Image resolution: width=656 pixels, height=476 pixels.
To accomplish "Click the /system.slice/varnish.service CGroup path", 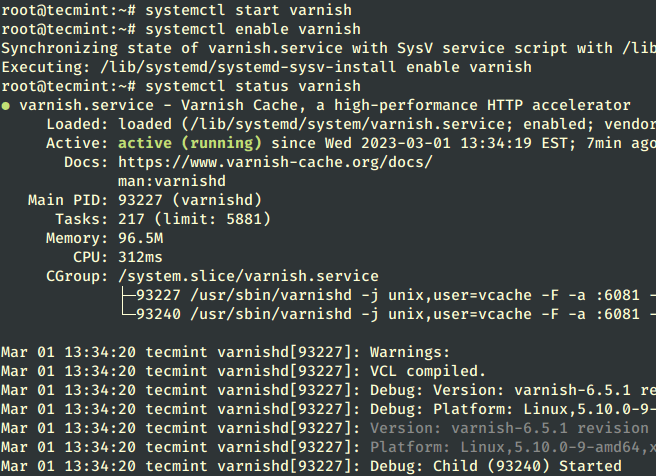I will [x=248, y=276].
